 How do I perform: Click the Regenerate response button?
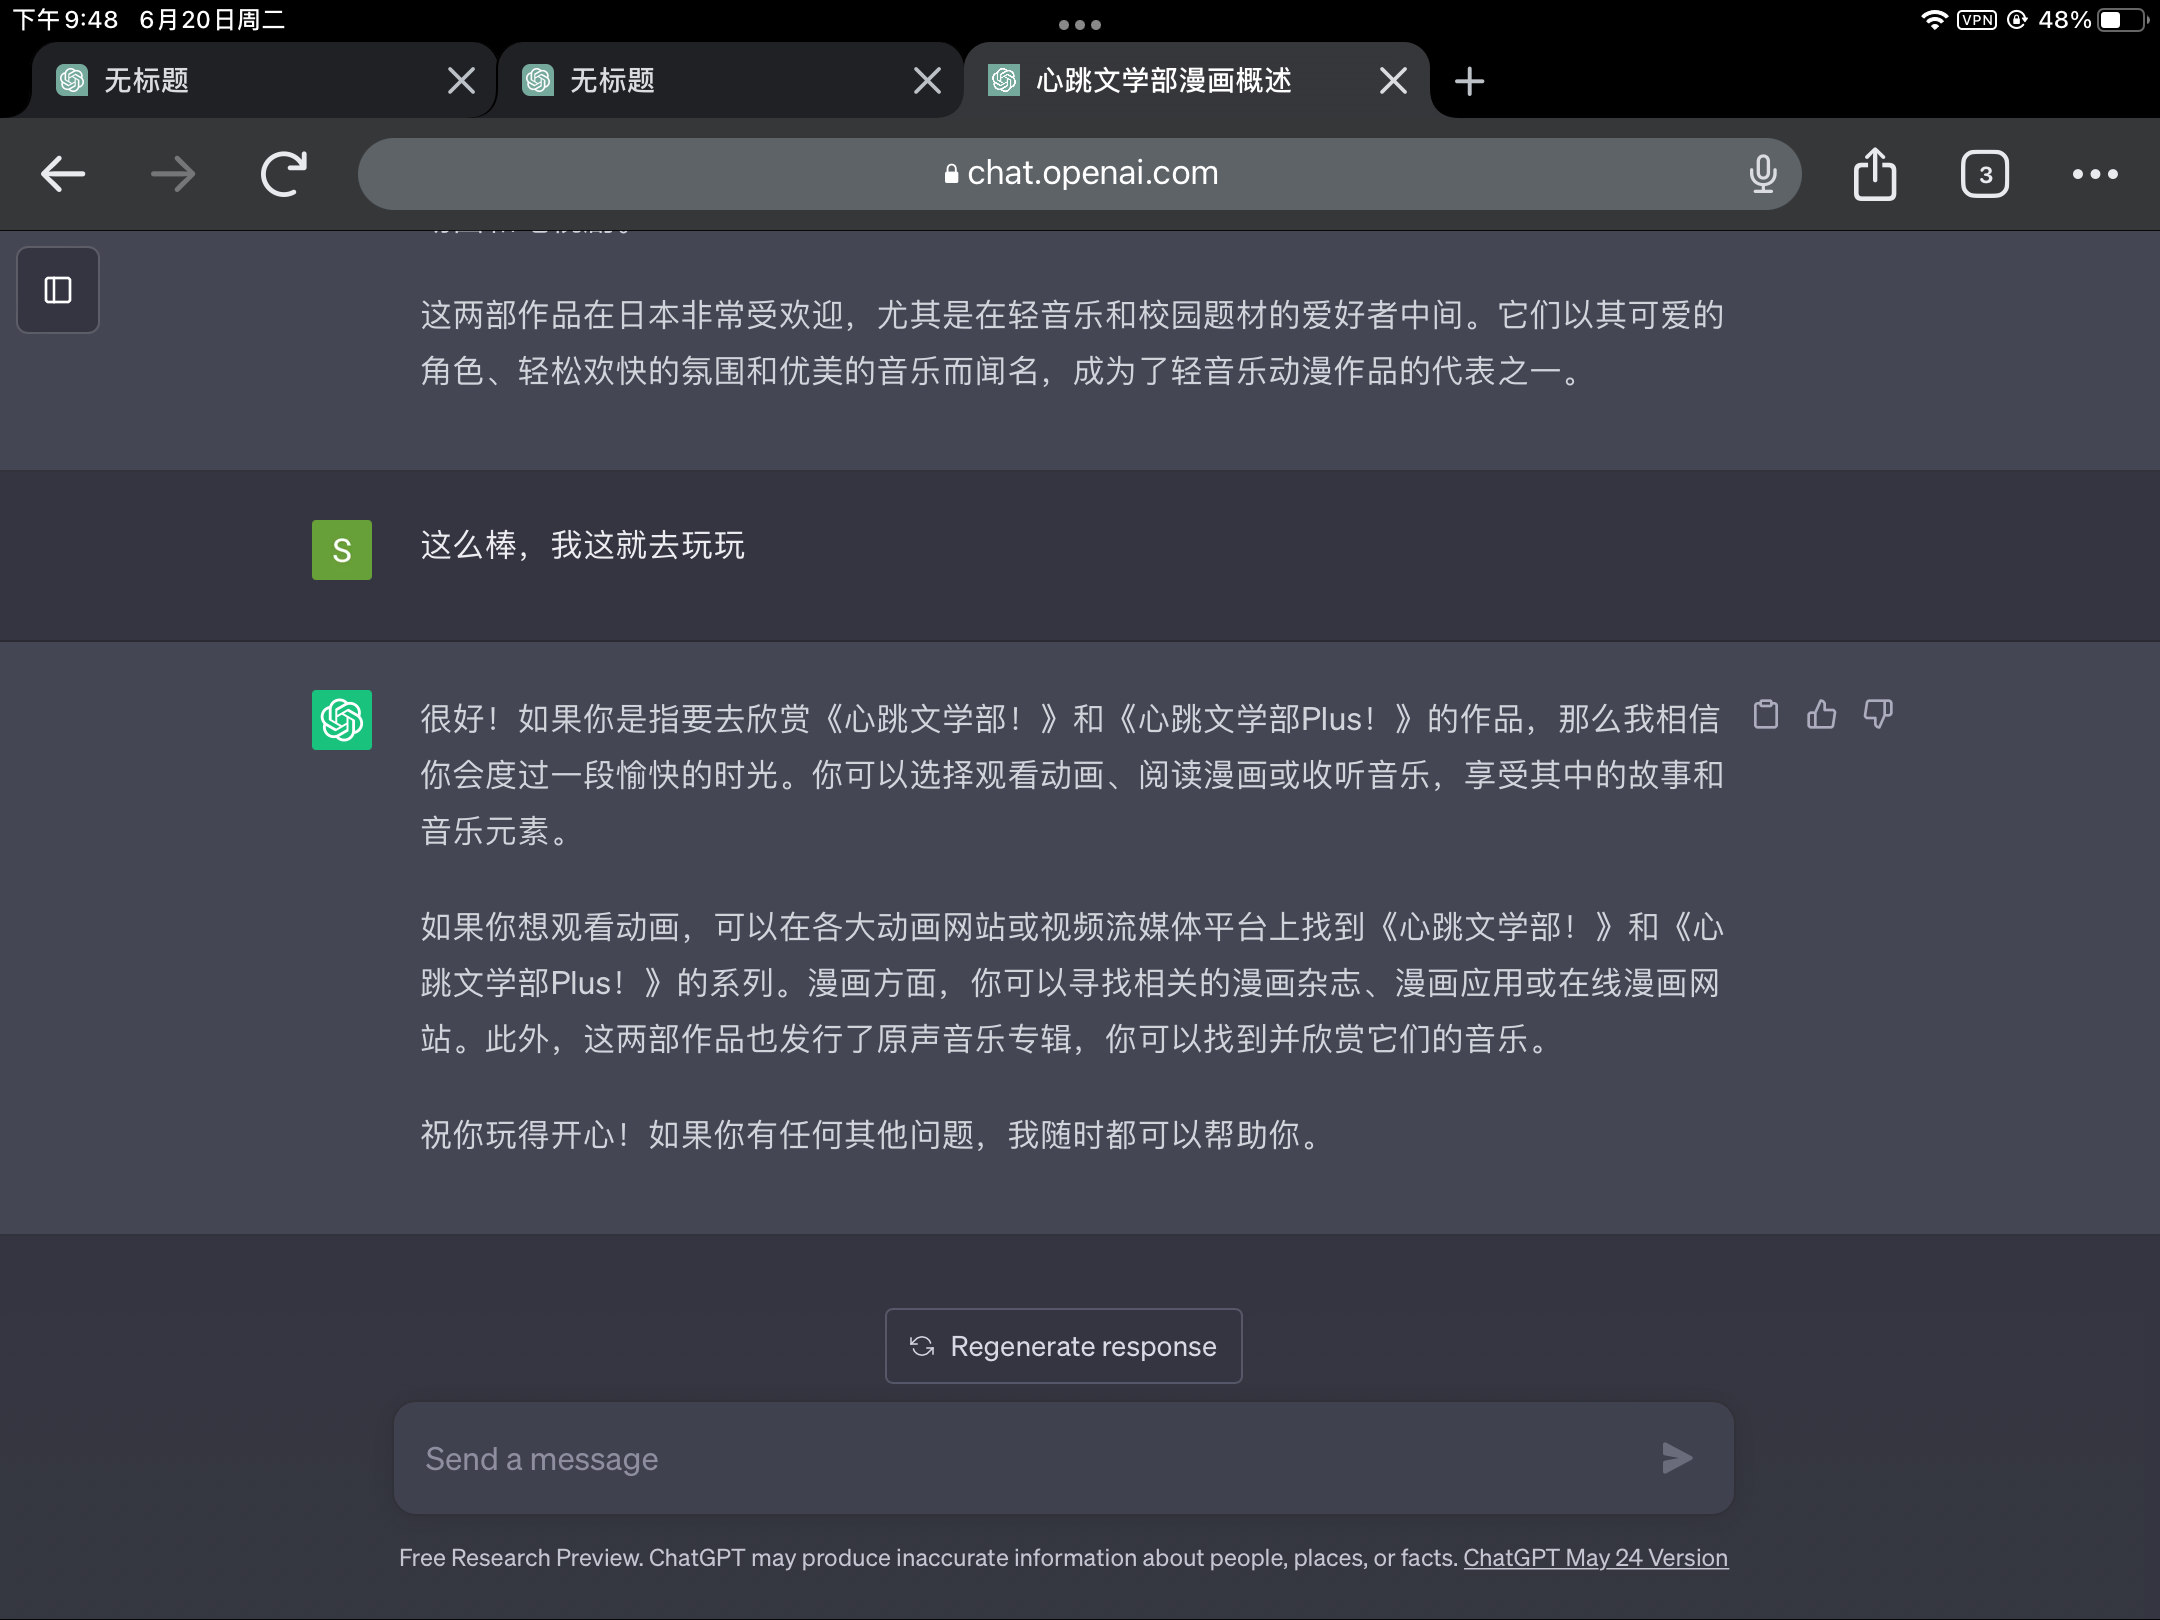click(x=1062, y=1346)
